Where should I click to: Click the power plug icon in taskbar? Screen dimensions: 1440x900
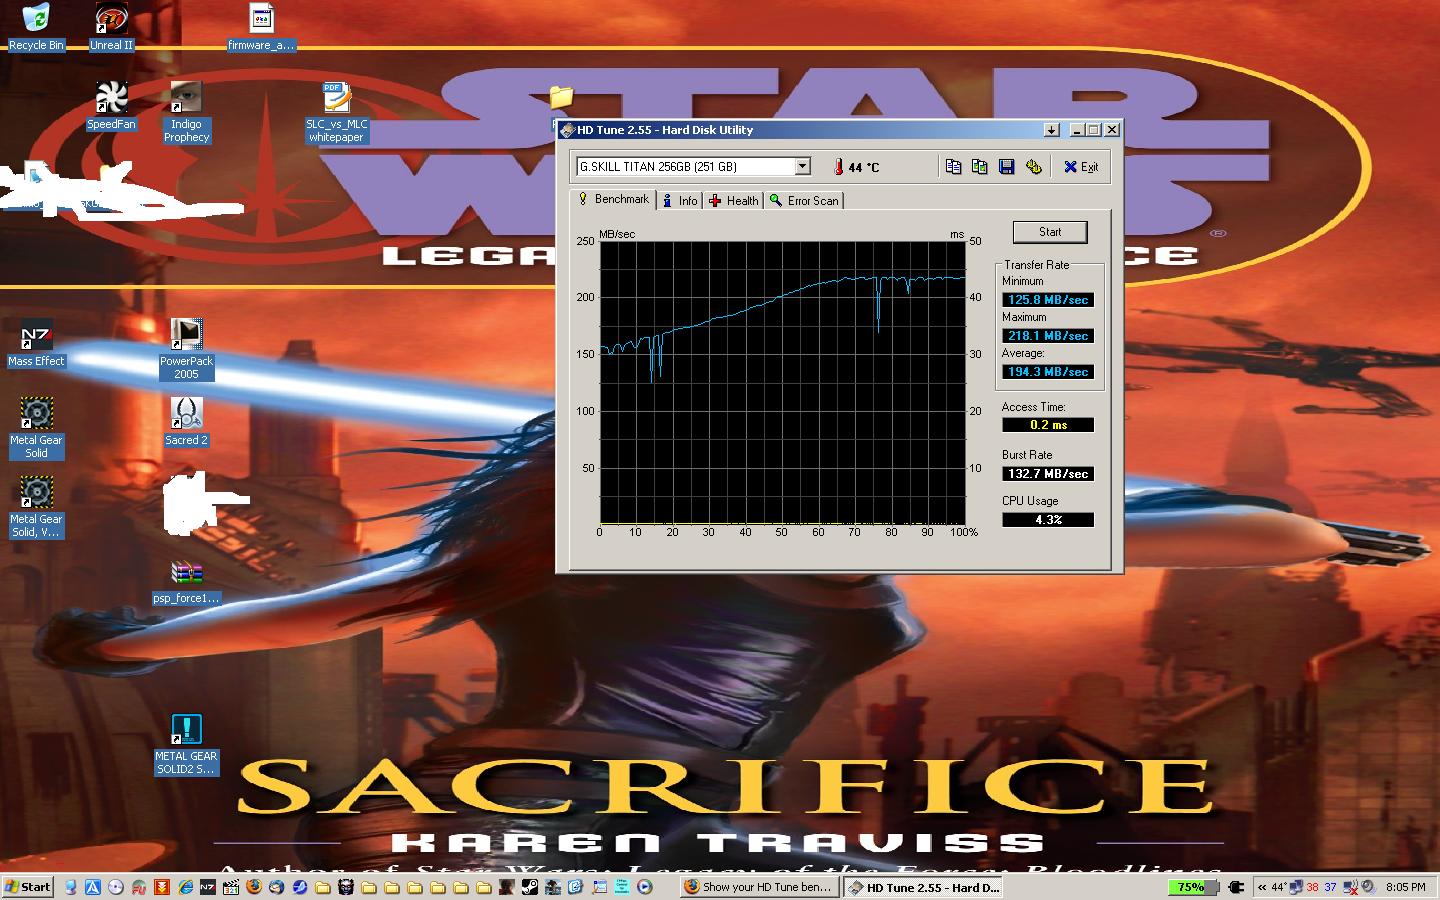(1236, 887)
